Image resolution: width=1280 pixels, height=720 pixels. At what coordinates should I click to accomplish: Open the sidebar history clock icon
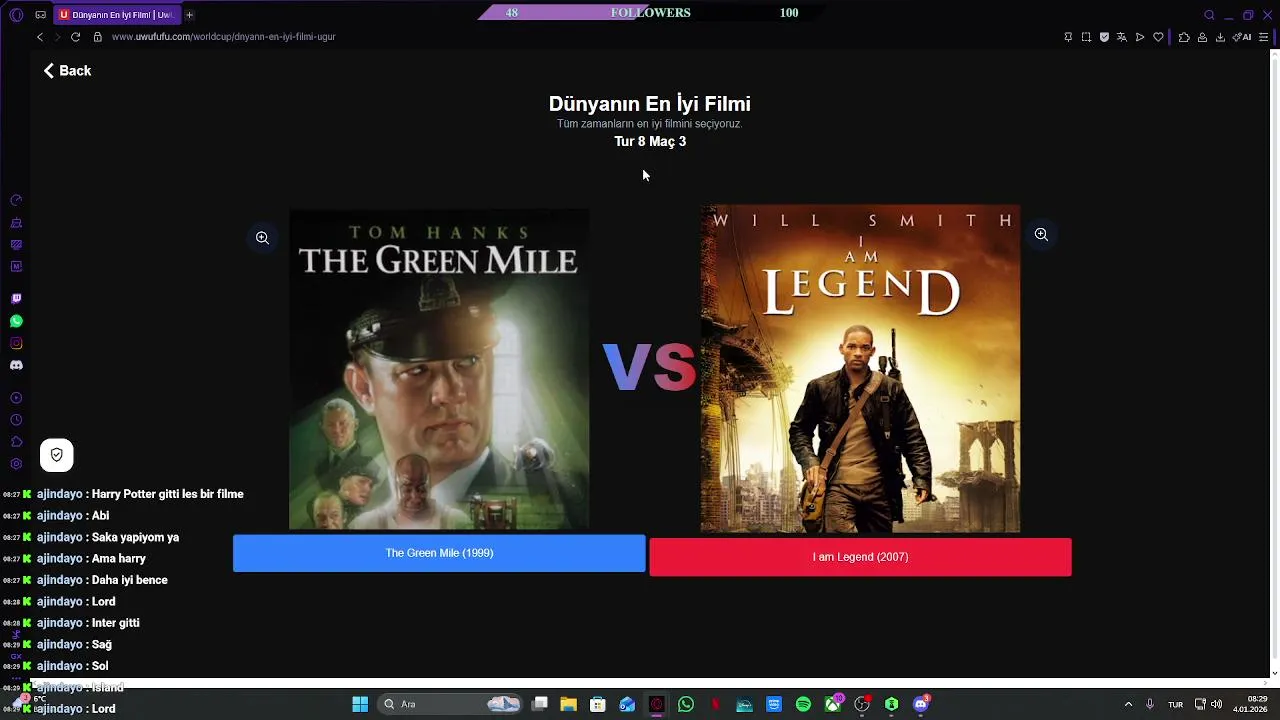click(x=16, y=420)
